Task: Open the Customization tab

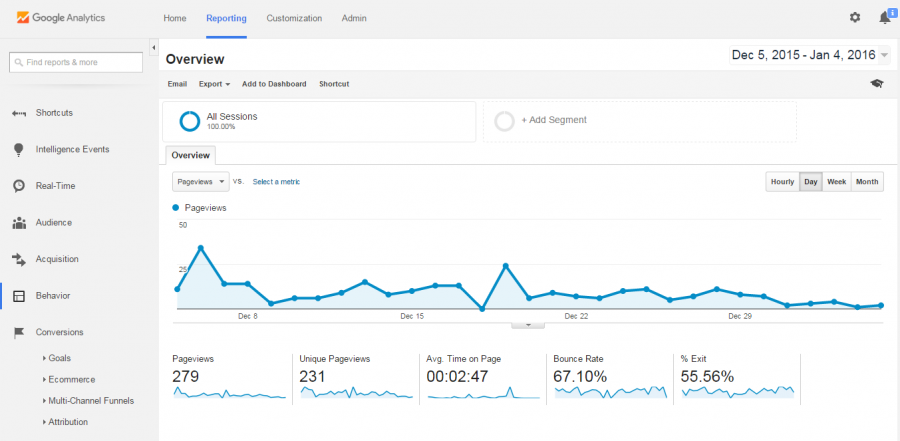Action: [294, 18]
